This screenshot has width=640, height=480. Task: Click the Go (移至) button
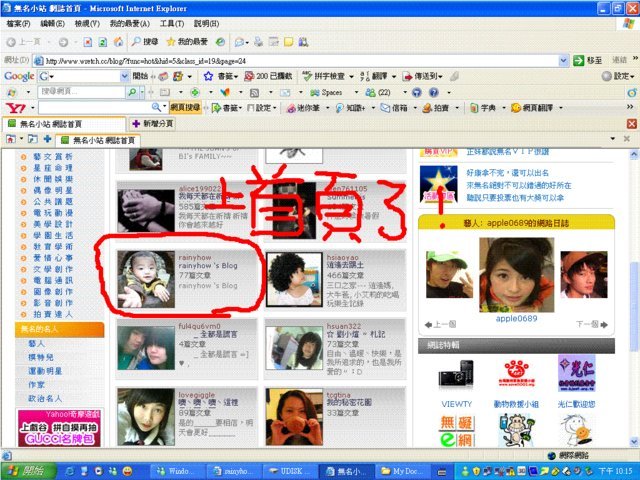(x=587, y=60)
